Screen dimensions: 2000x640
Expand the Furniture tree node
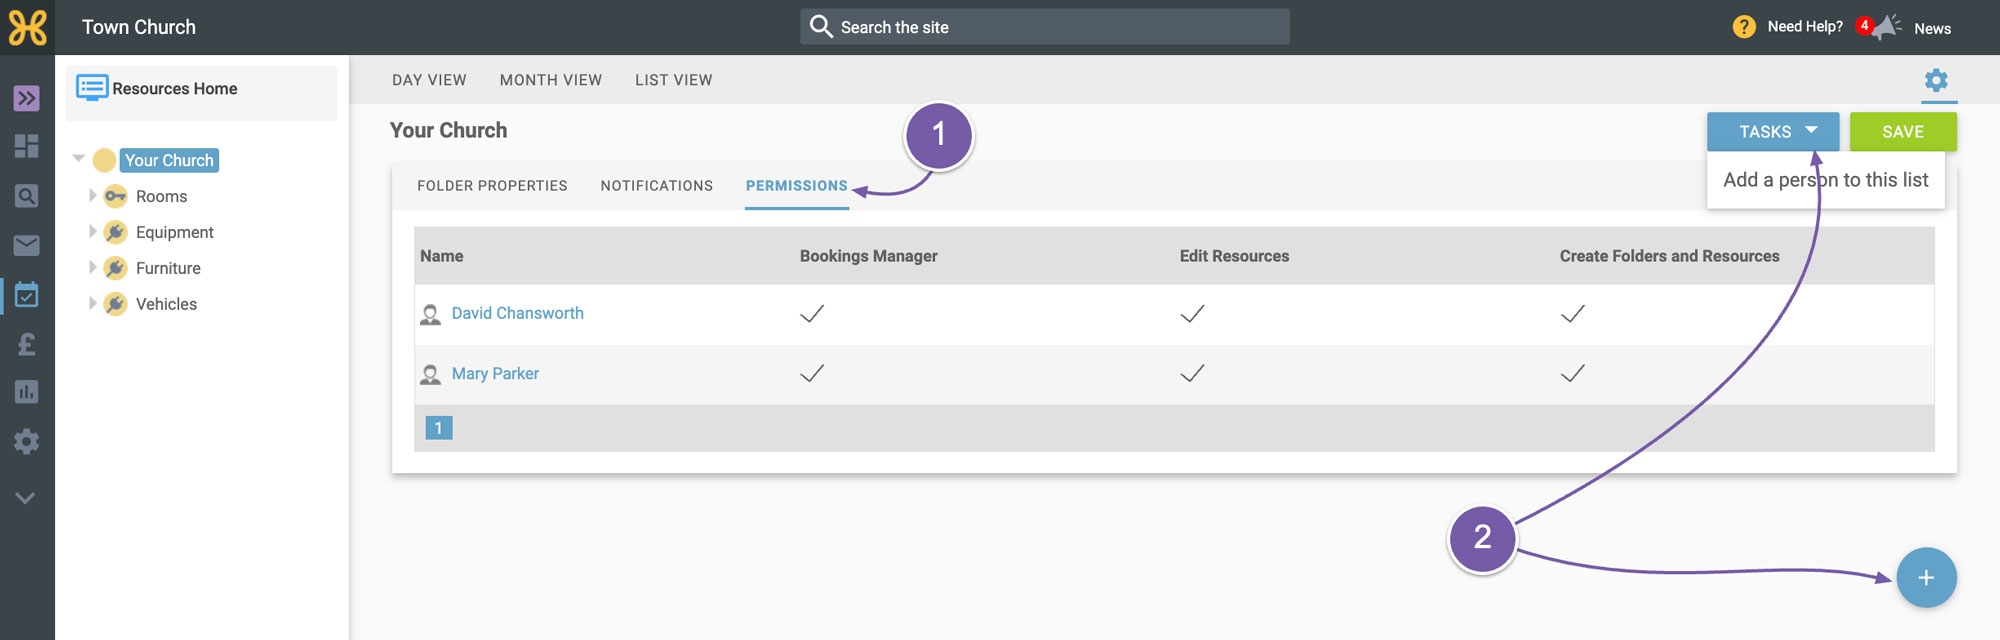[92, 267]
